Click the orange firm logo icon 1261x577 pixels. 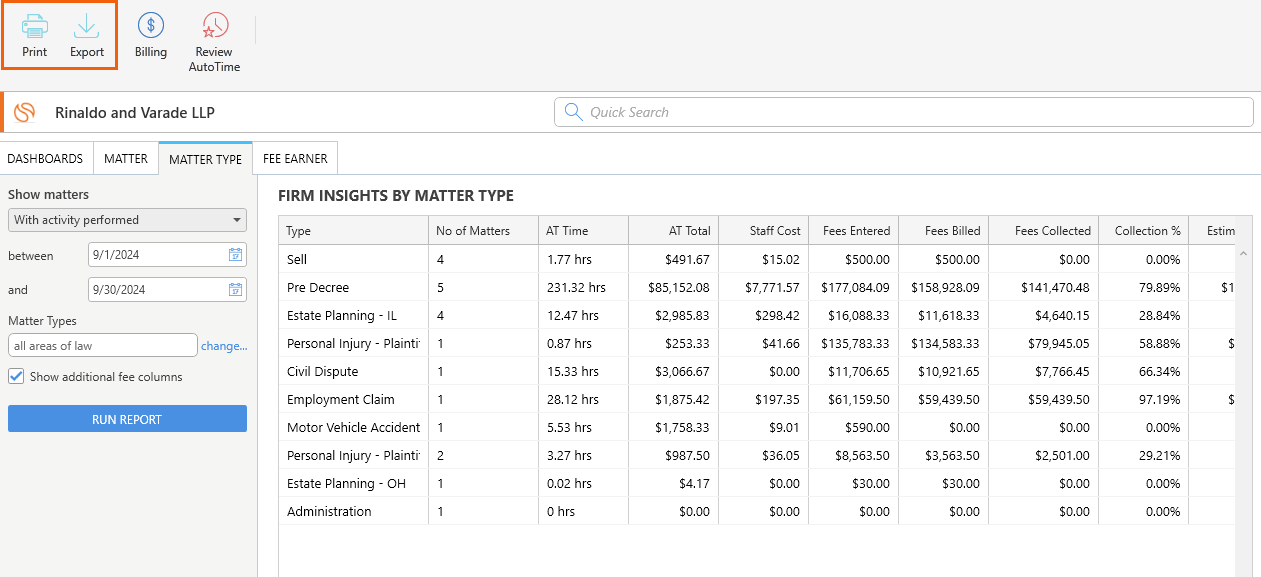[24, 112]
